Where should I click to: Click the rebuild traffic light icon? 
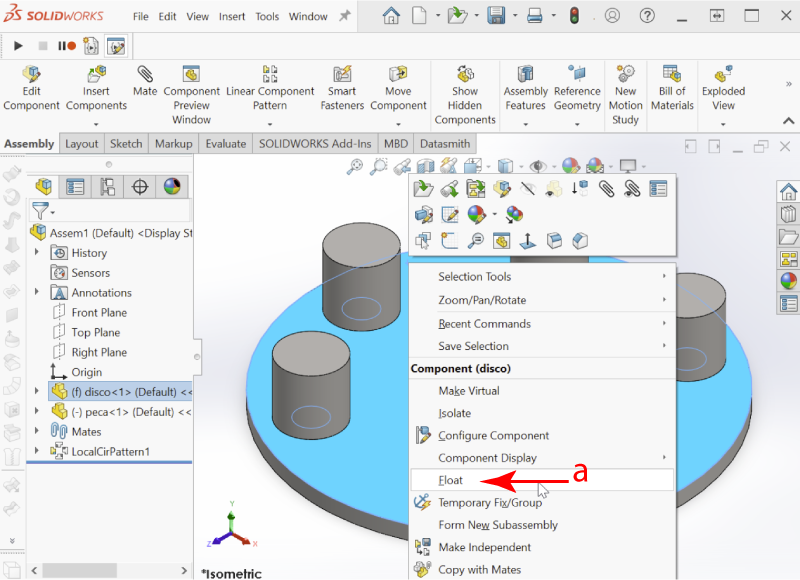tap(574, 16)
